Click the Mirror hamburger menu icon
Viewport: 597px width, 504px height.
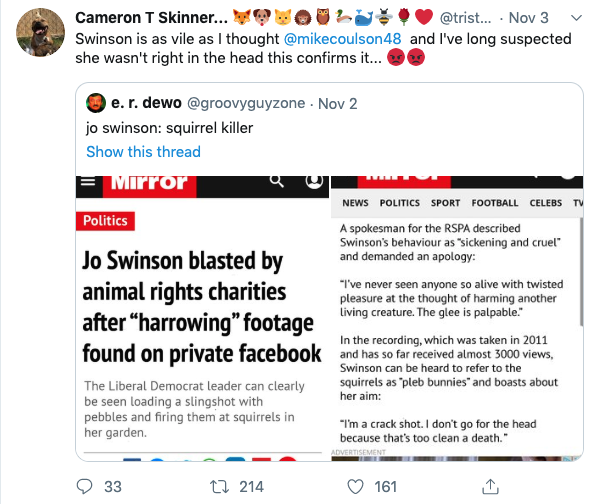tap(88, 181)
